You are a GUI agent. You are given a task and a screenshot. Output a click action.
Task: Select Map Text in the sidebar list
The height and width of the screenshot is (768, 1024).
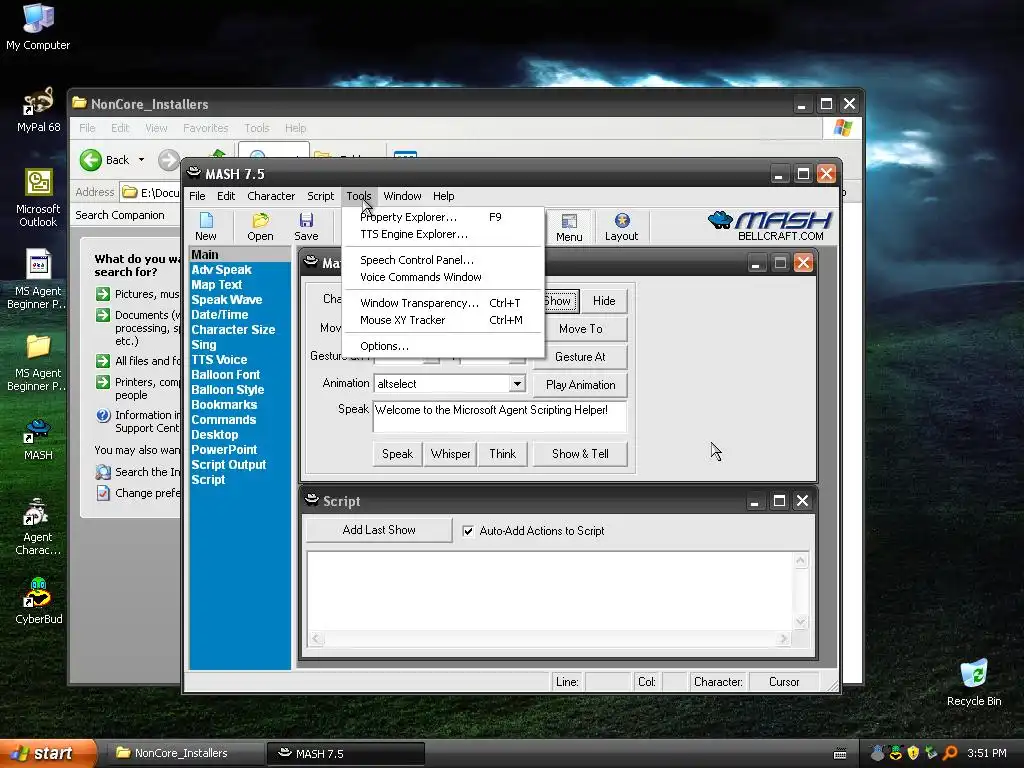pyautogui.click(x=216, y=285)
